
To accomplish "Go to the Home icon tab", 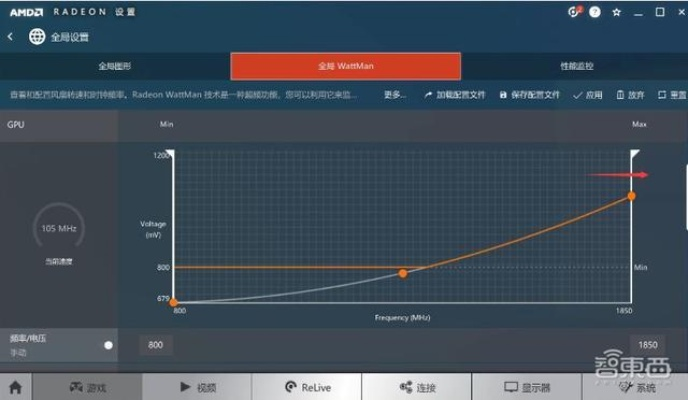I will click(15, 387).
